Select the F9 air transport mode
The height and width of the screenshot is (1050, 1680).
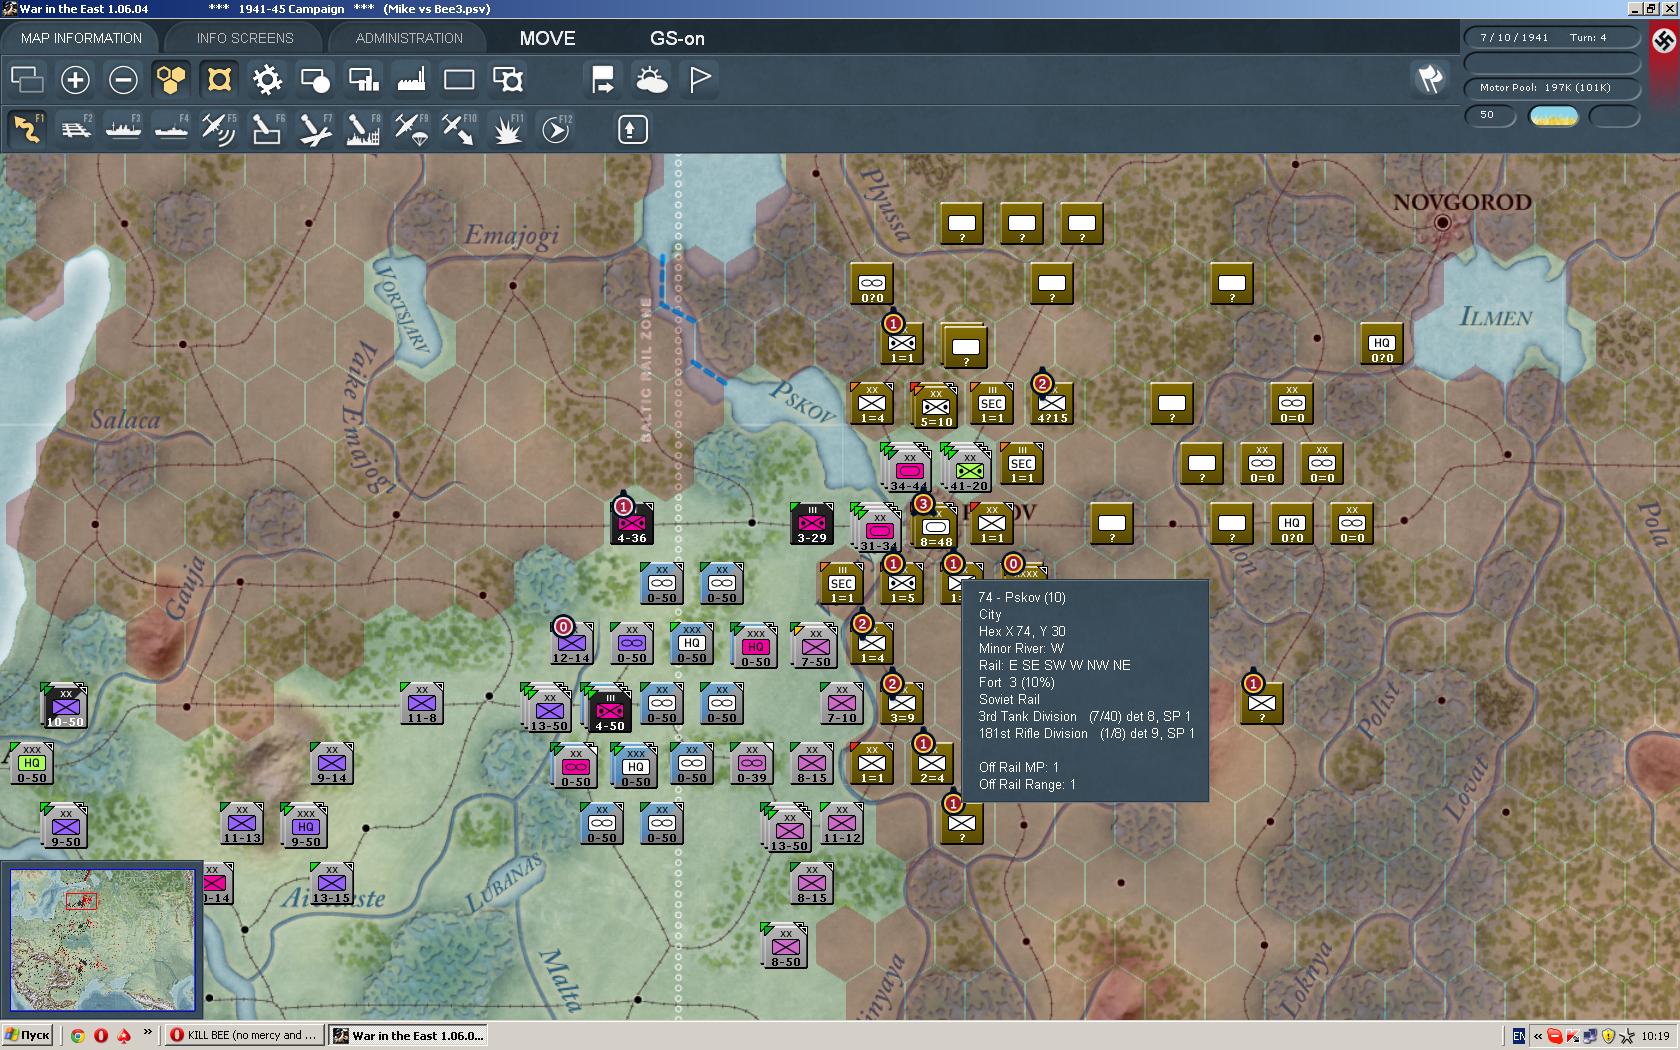(411, 129)
